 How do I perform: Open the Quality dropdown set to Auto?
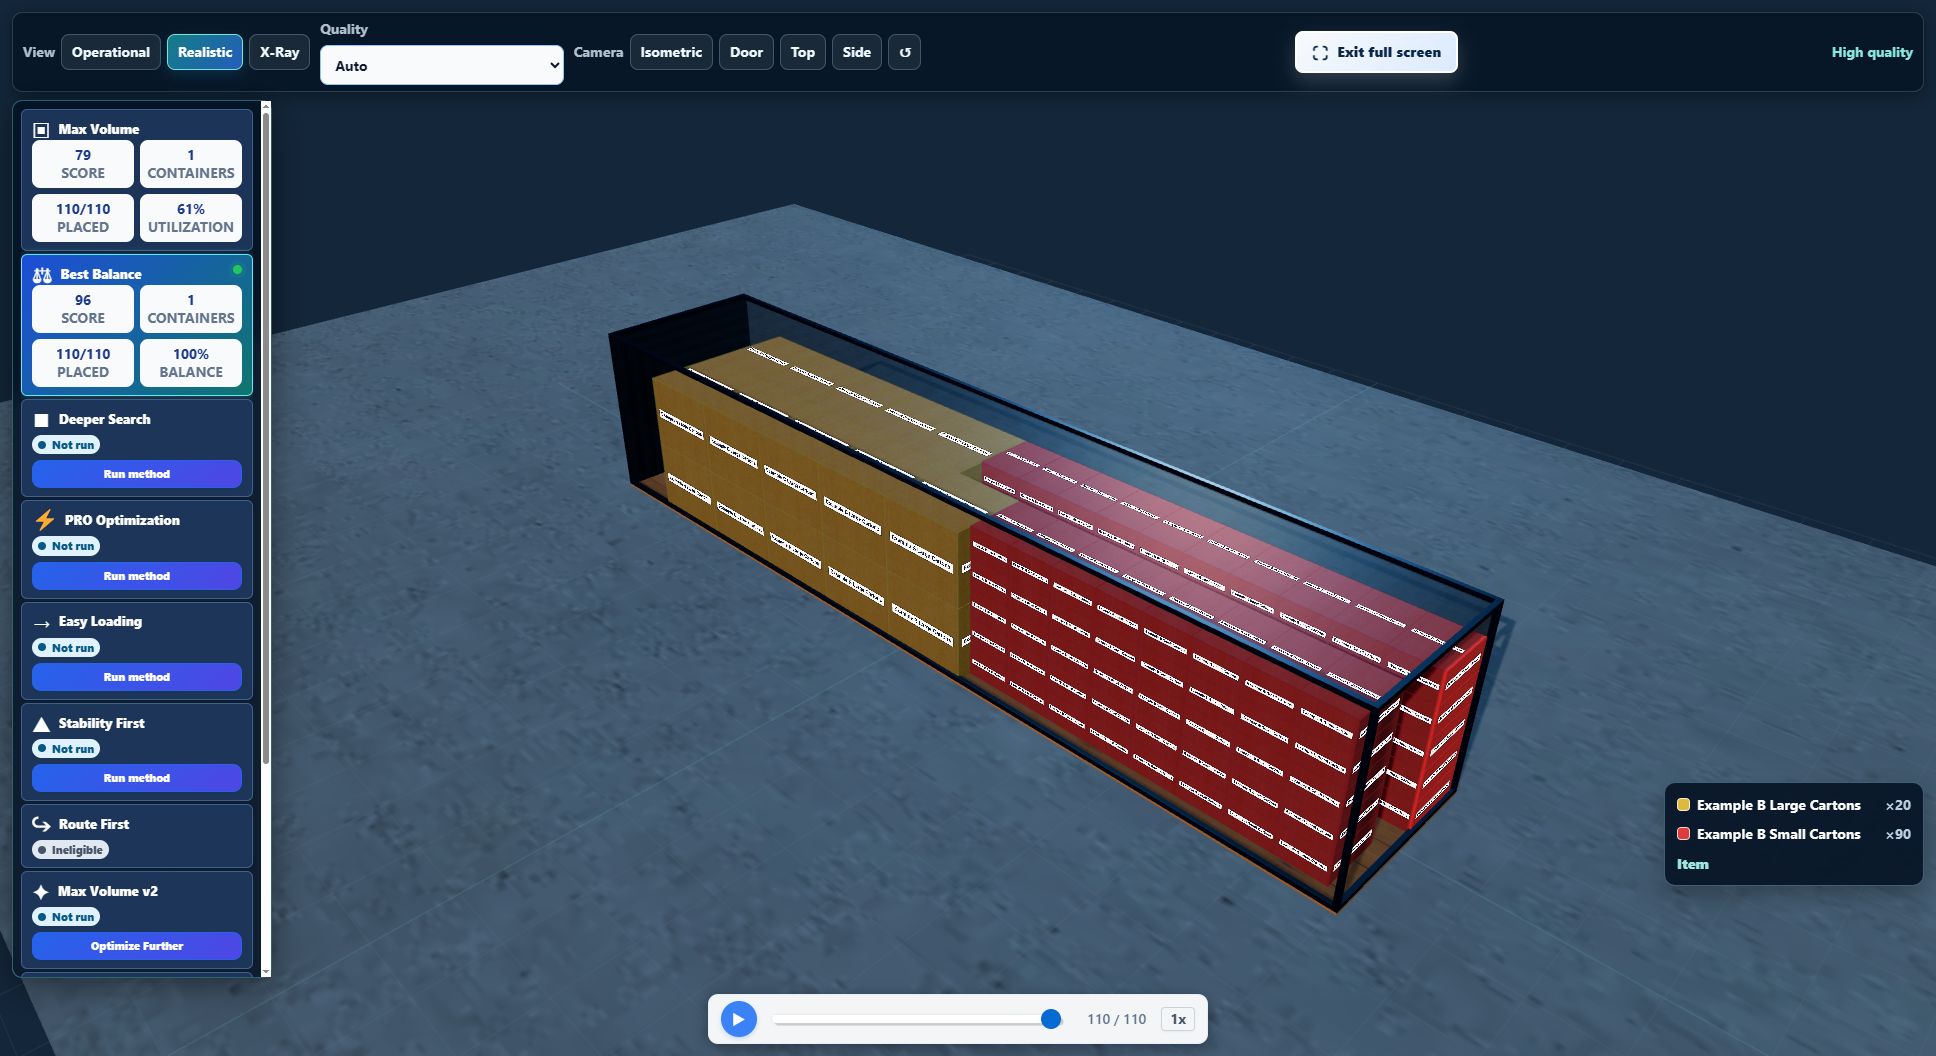pyautogui.click(x=442, y=65)
